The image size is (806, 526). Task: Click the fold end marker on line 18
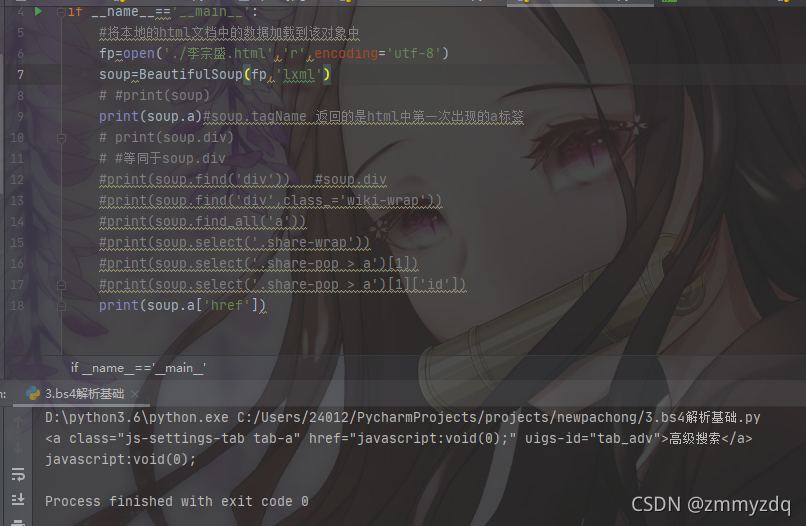(x=61, y=306)
